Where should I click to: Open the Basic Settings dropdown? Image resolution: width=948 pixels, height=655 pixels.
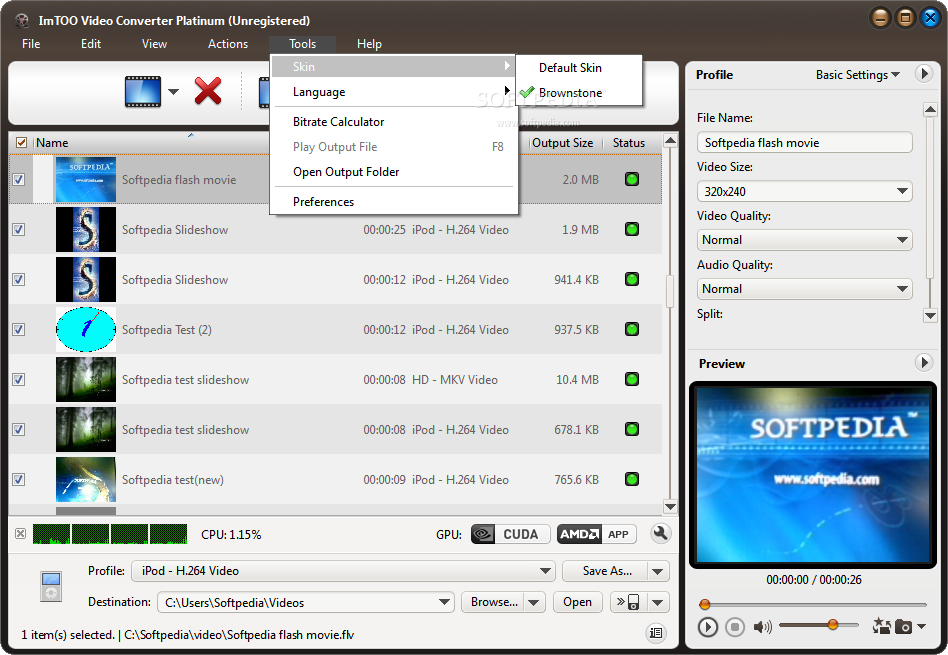(857, 74)
